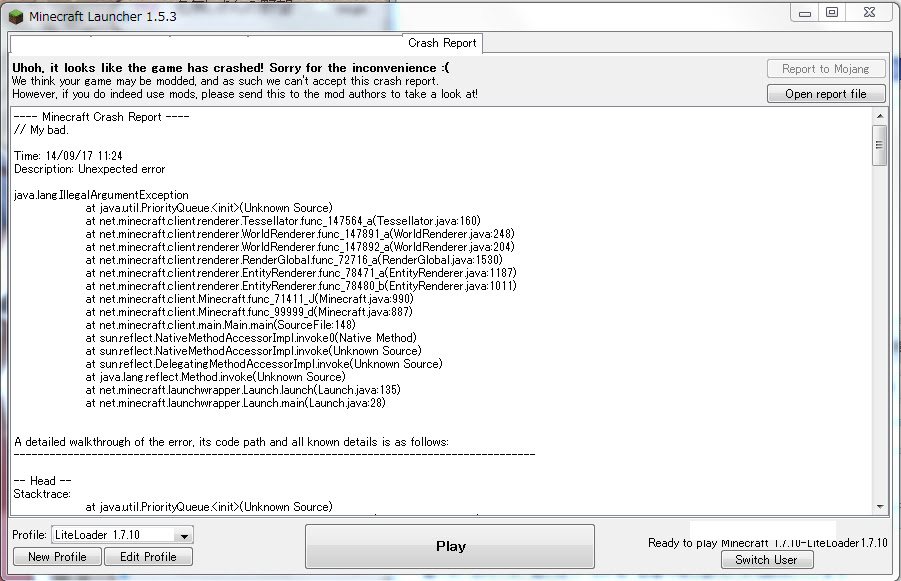Close the Minecraft Launcher window
Viewport: 901px width, 581px height.
coord(869,12)
